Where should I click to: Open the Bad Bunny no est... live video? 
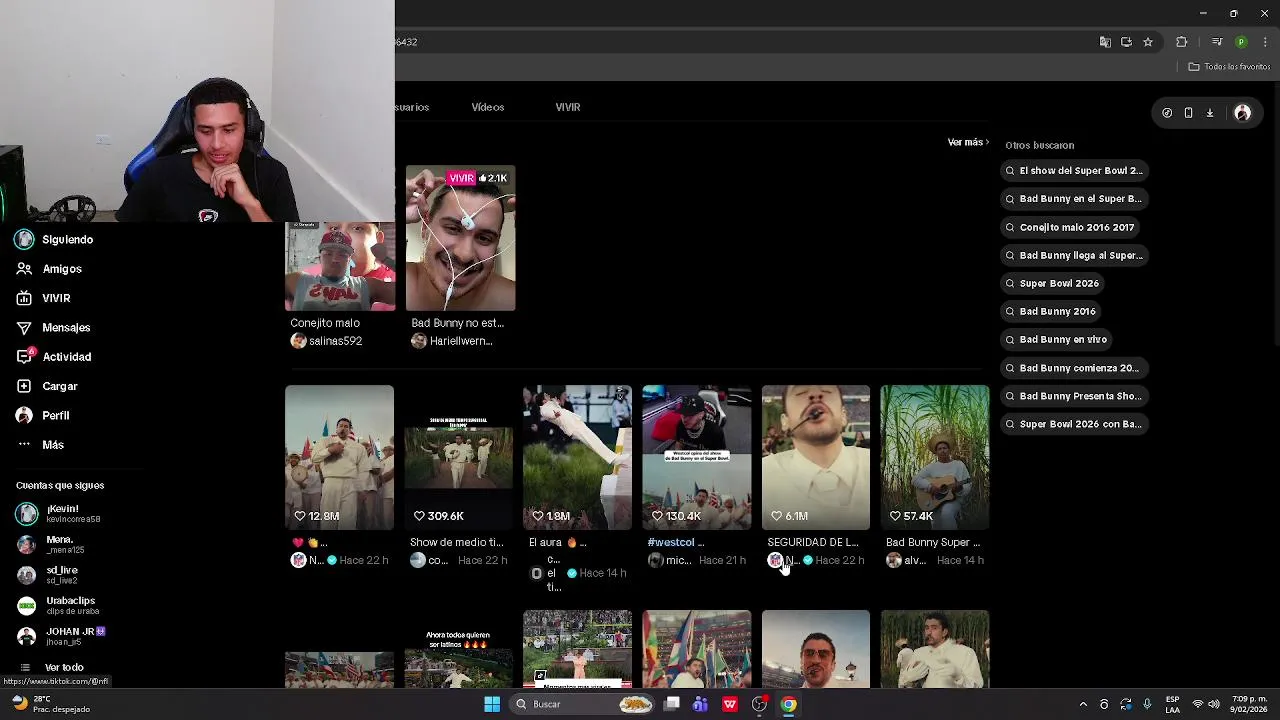461,238
